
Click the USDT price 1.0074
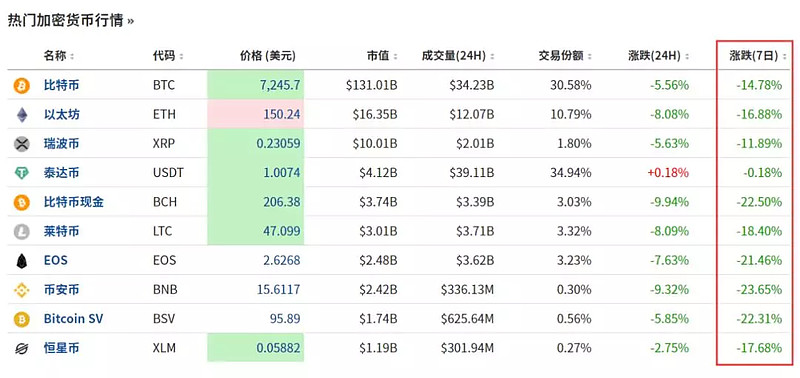282,173
